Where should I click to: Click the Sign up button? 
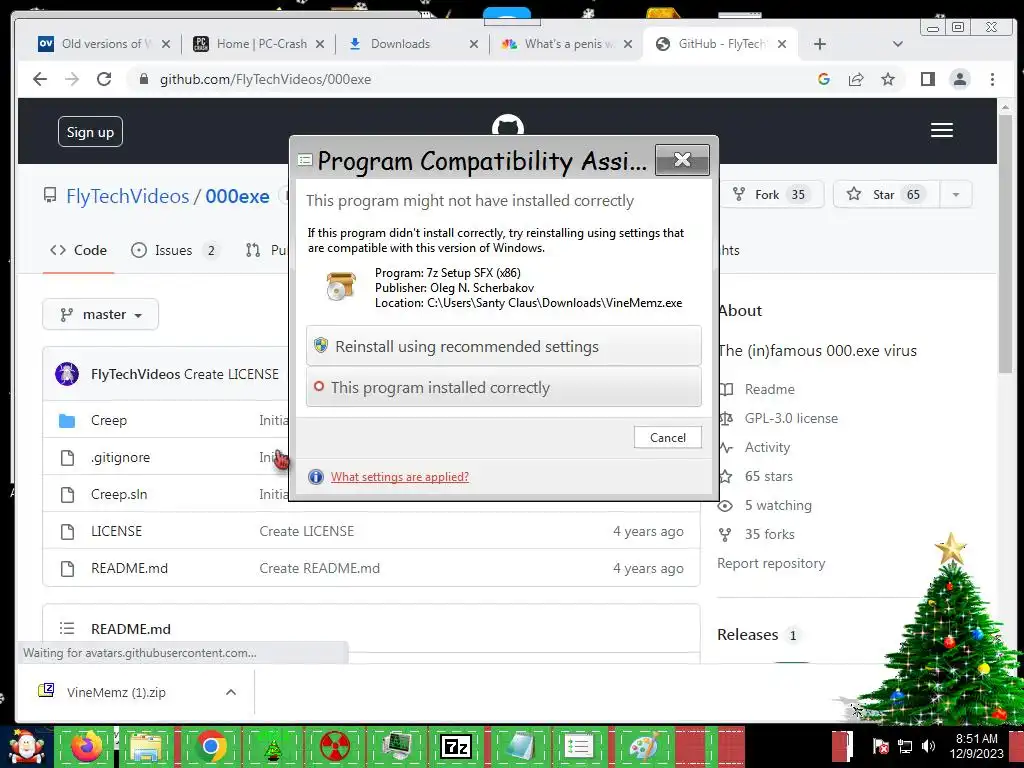point(90,132)
